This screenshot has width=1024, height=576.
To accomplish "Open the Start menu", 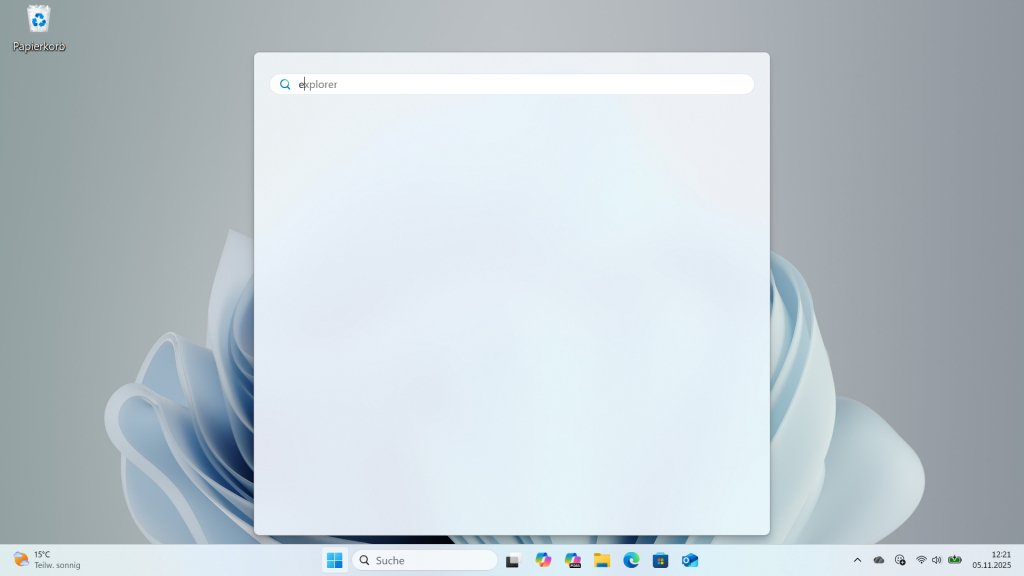I will 334,560.
